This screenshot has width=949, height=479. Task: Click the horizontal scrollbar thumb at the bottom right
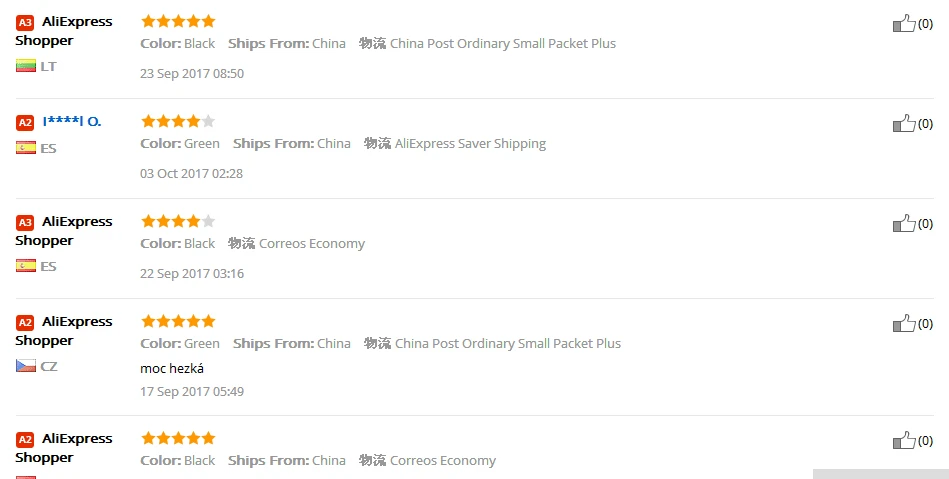(x=880, y=473)
